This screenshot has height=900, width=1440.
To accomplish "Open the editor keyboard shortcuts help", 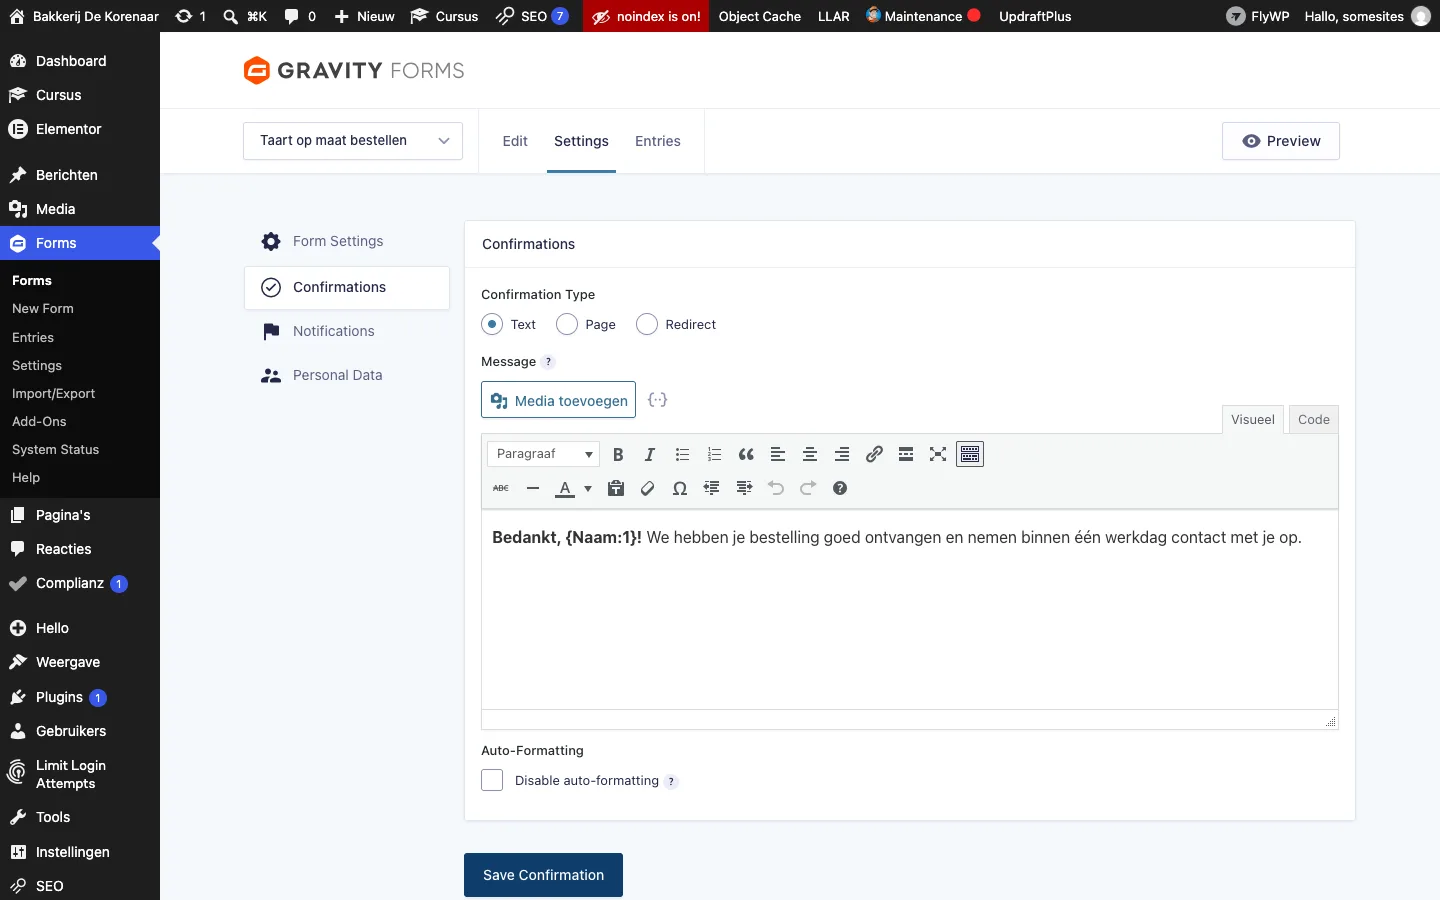I will click(x=840, y=488).
